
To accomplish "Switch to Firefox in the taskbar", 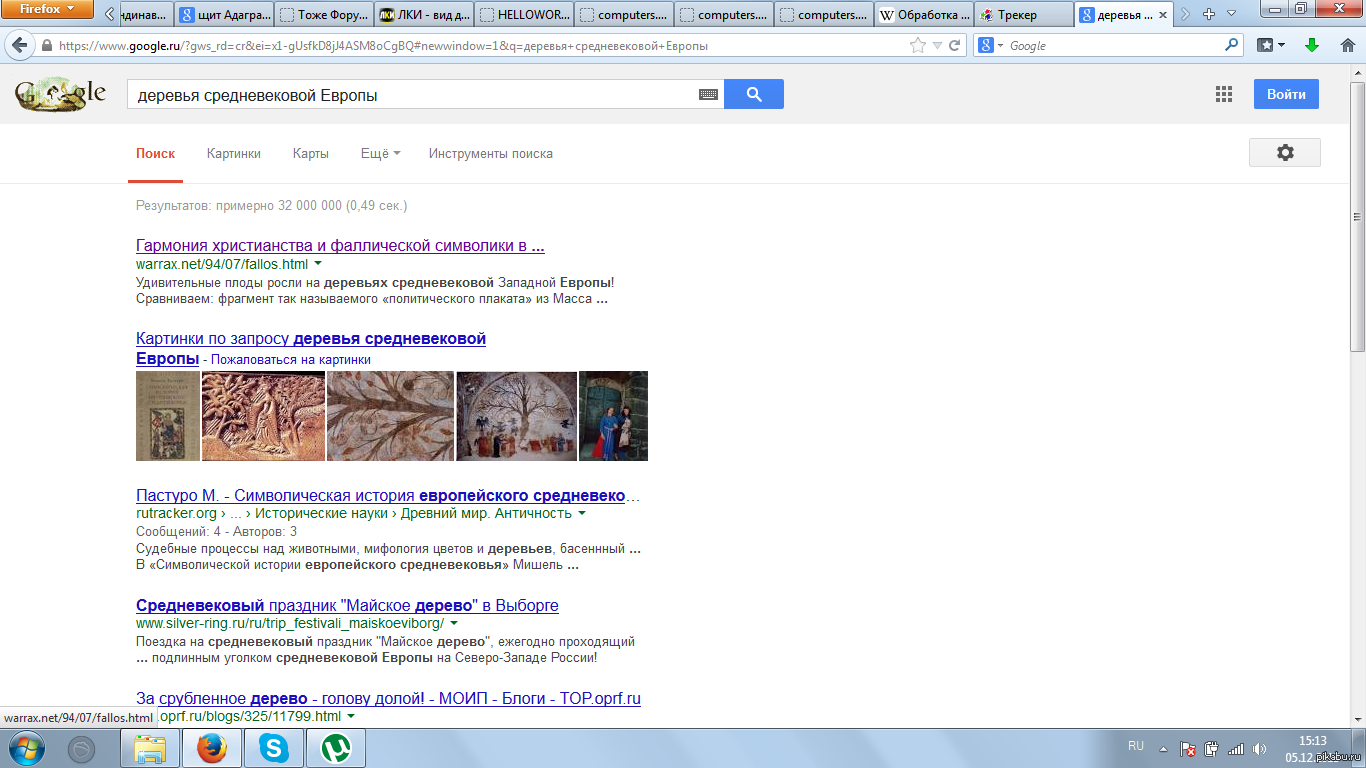I will 212,748.
